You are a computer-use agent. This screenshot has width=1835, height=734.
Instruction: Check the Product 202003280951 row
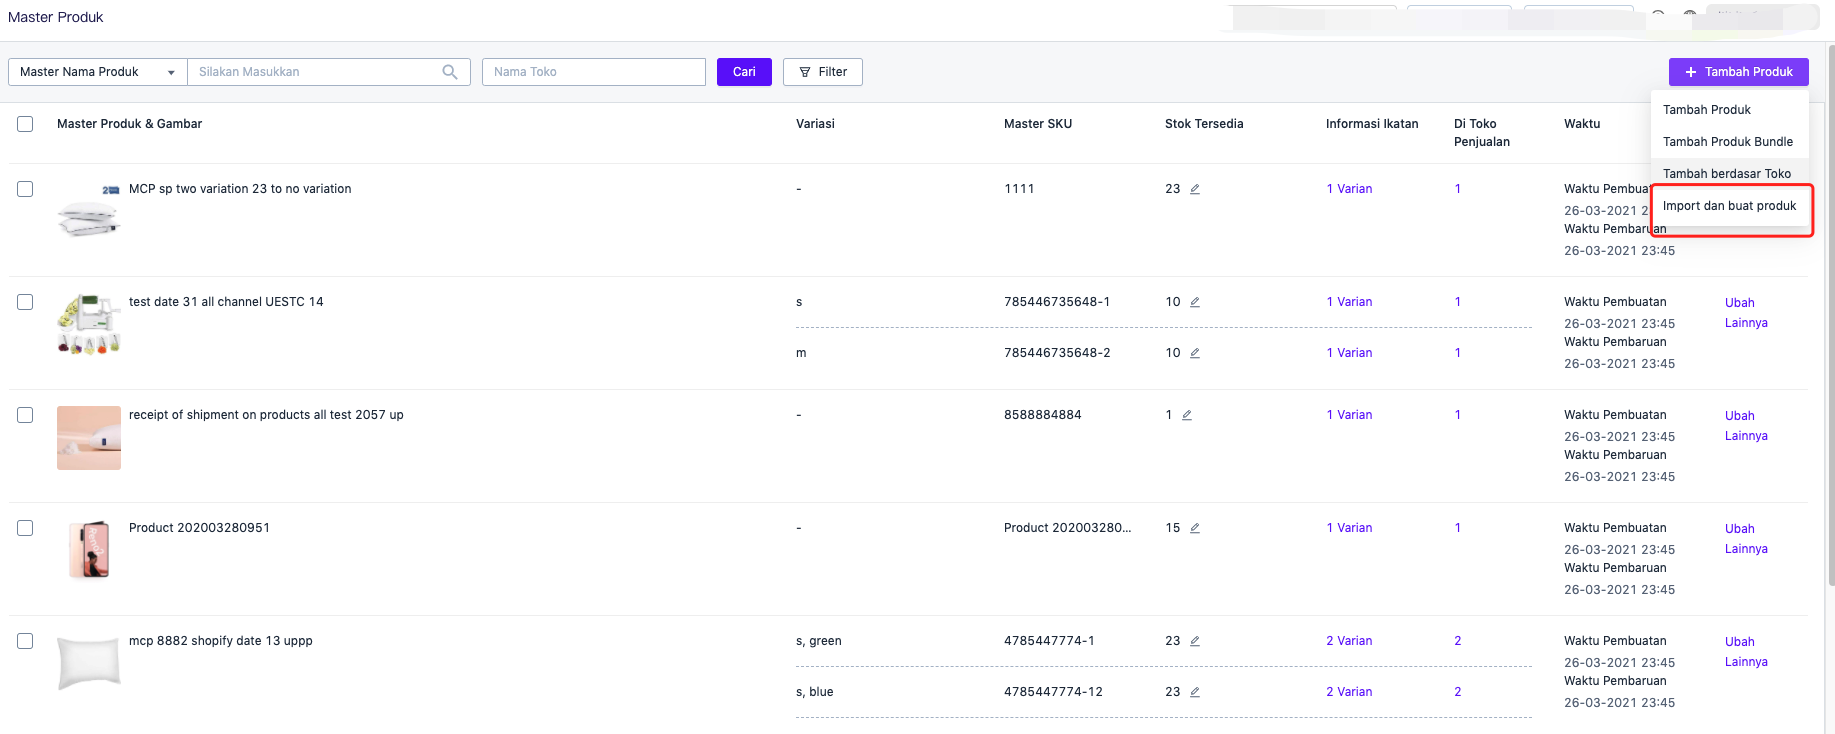[x=25, y=528]
